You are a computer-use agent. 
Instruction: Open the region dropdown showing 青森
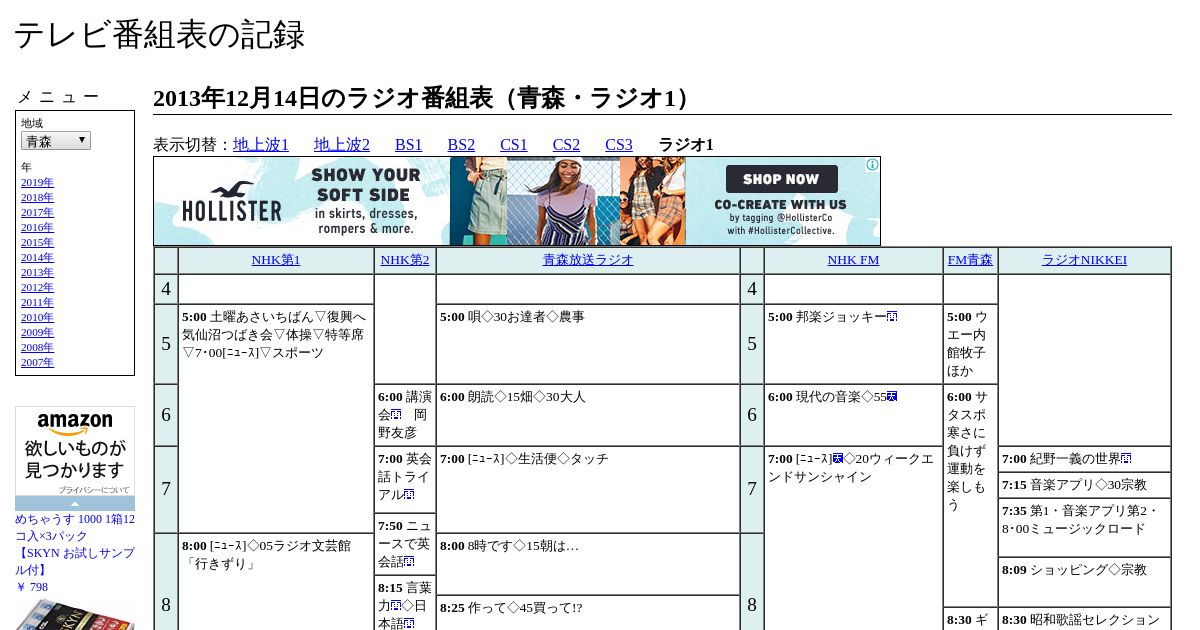[x=56, y=141]
